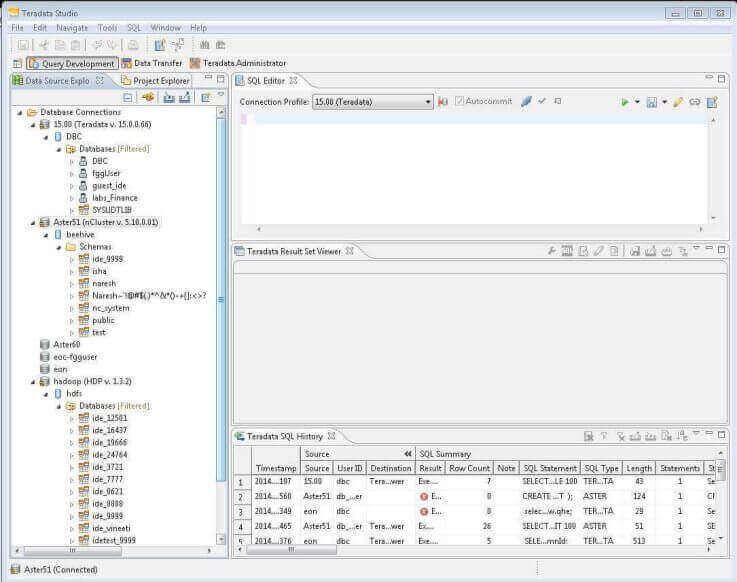
Task: Click the vertical scrollbar in Data Source Explorer
Action: pos(221,300)
